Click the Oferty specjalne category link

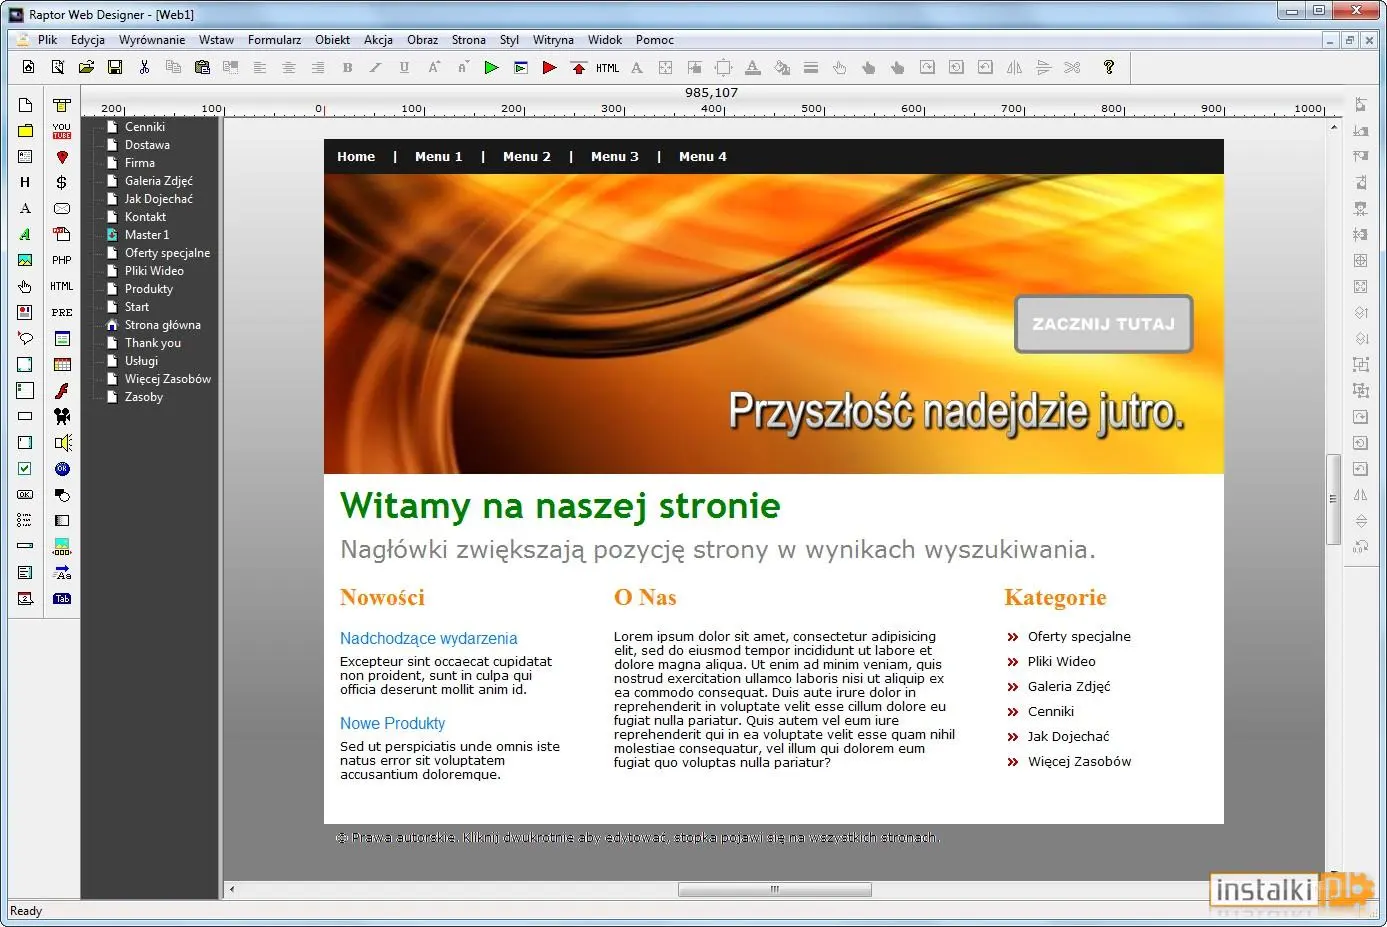(1079, 636)
